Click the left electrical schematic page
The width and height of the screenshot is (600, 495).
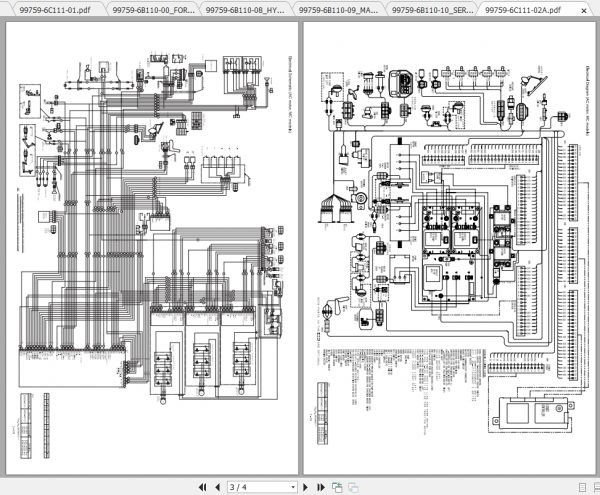coord(152,248)
